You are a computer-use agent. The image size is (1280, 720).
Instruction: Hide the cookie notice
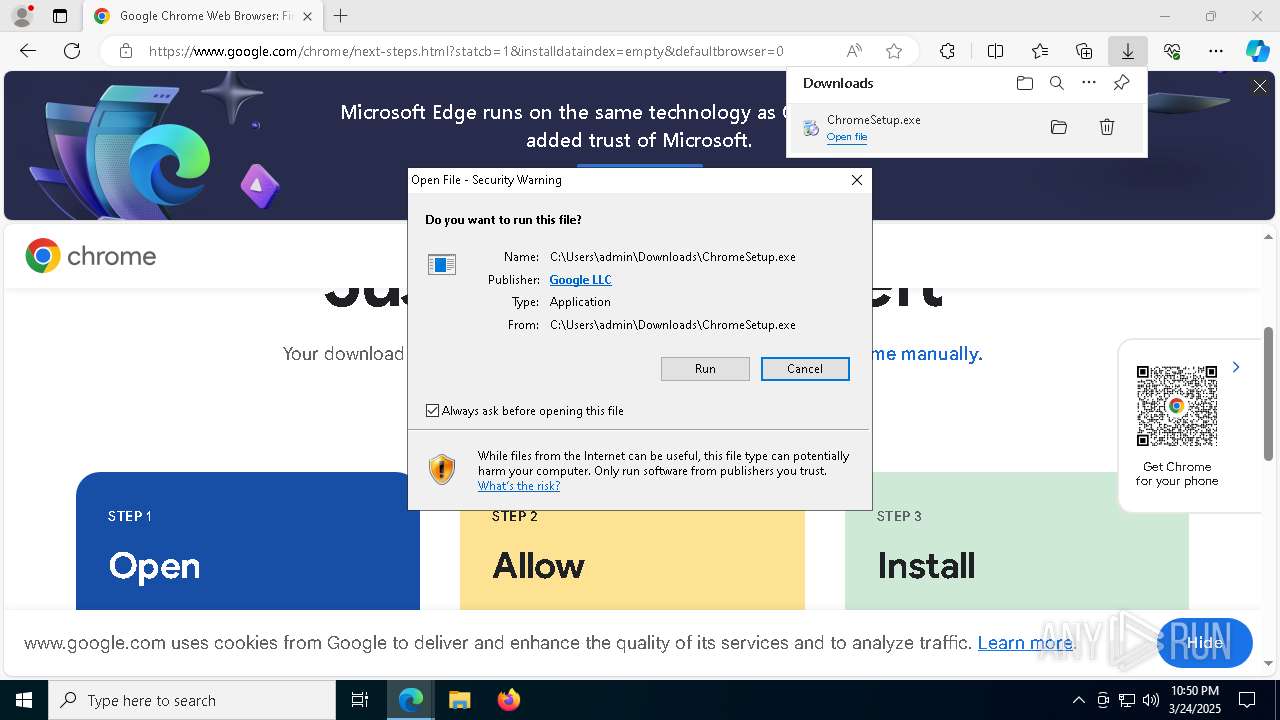coord(1205,643)
